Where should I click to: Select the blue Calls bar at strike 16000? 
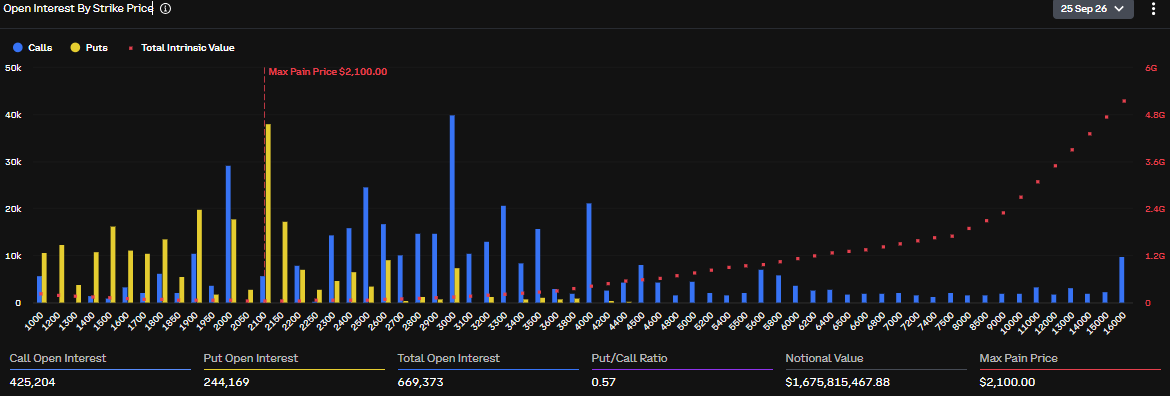(1121, 280)
